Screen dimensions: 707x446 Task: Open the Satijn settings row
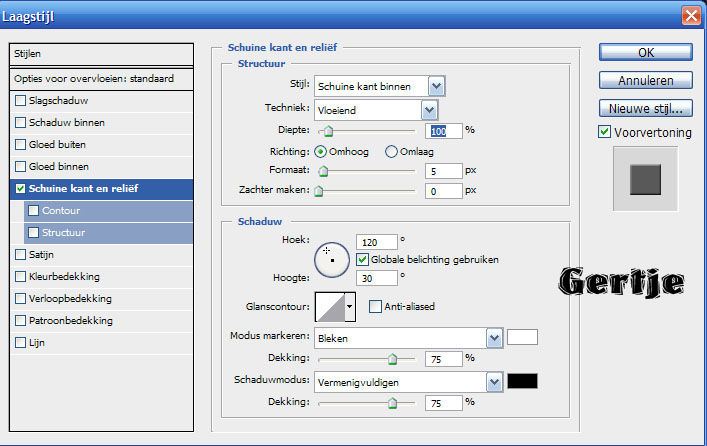[101, 255]
